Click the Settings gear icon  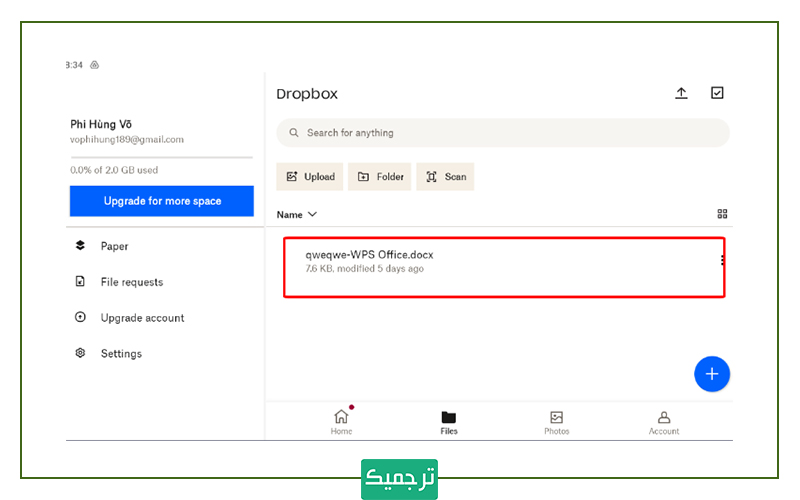pos(80,353)
